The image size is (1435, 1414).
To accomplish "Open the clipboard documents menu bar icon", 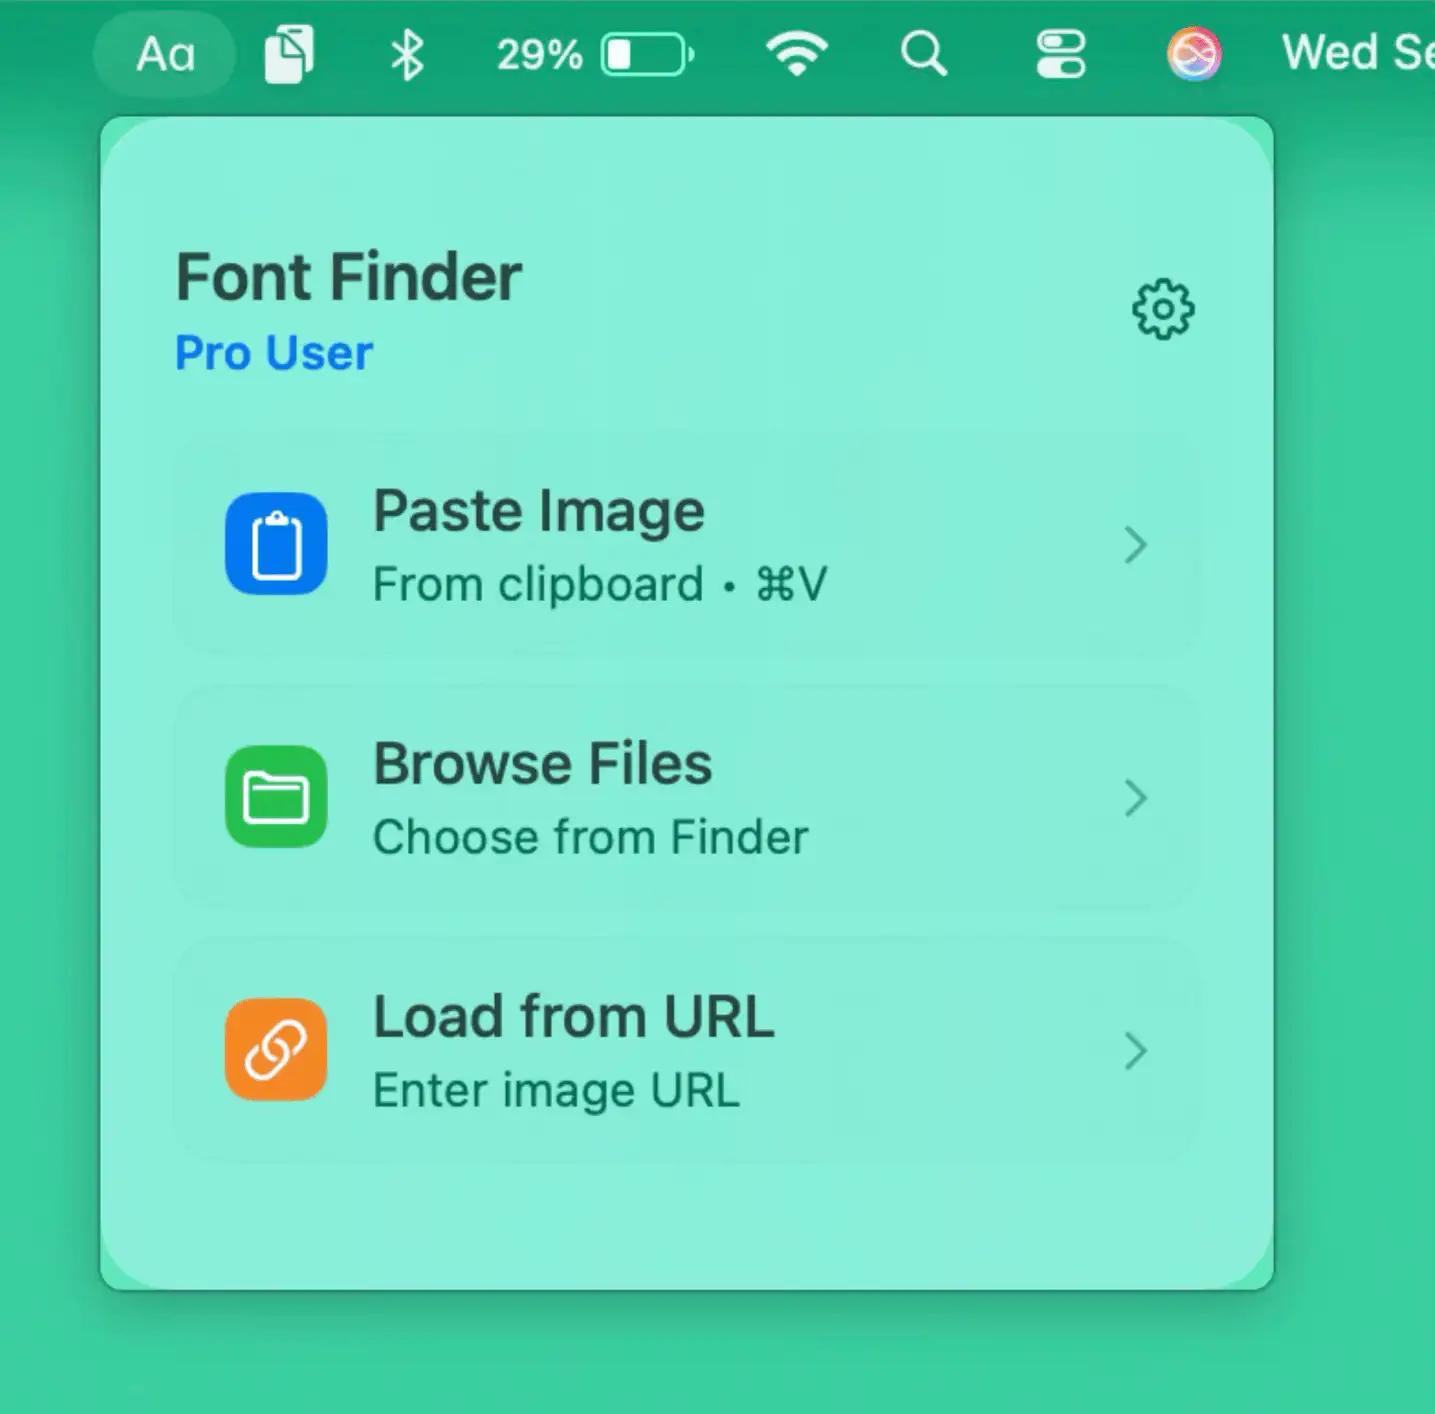I will [x=289, y=54].
